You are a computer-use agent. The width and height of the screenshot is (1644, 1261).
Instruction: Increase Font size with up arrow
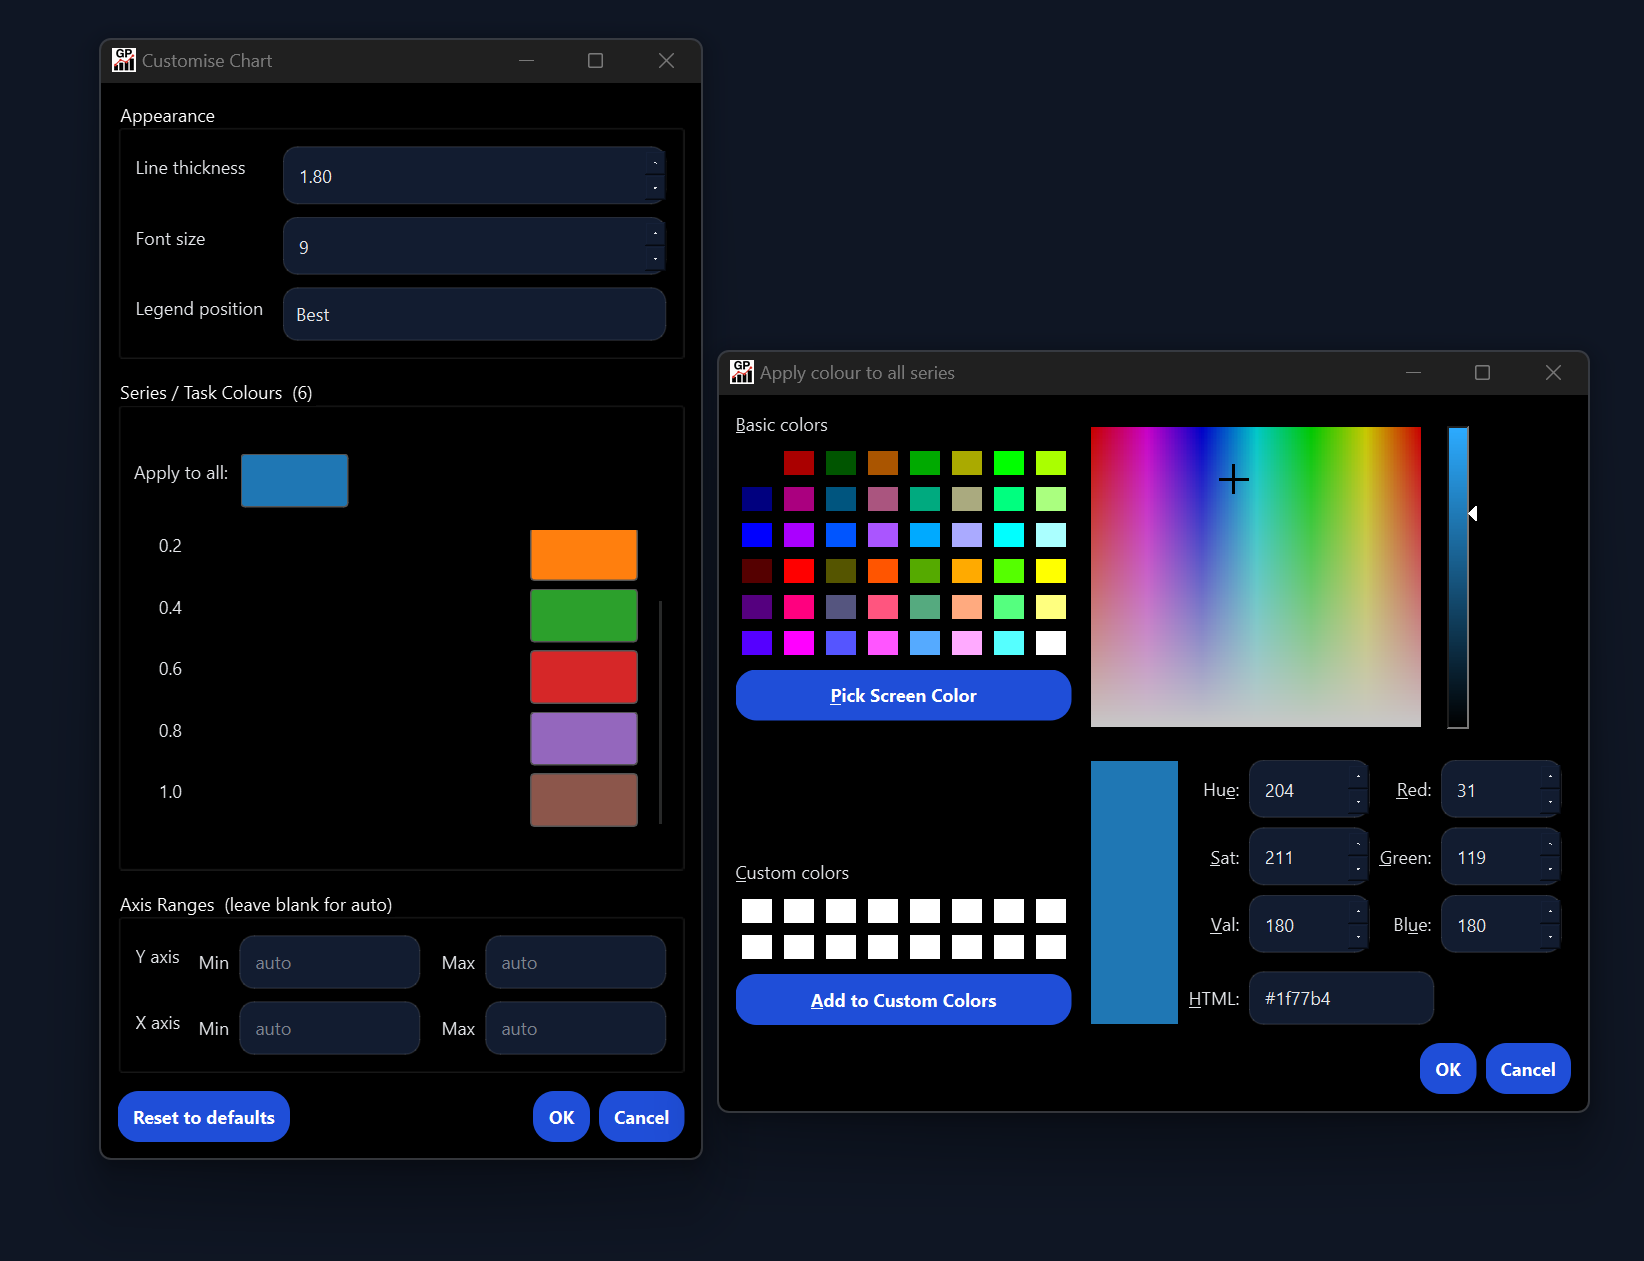click(x=655, y=234)
